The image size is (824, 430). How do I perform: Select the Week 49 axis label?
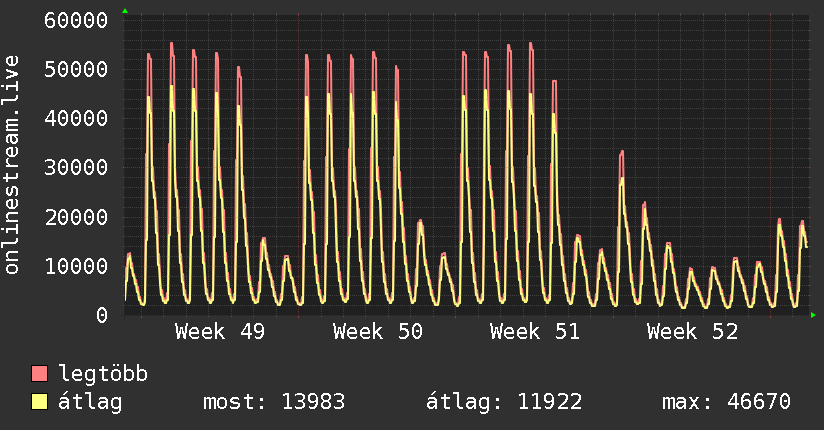coord(220,332)
